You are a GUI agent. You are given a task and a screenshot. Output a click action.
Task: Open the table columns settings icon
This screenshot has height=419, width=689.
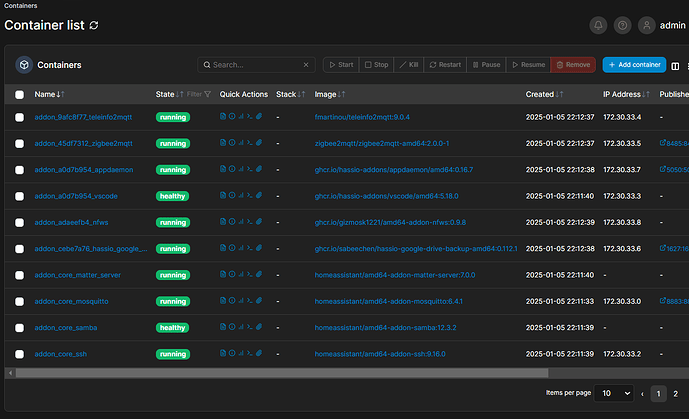675,66
